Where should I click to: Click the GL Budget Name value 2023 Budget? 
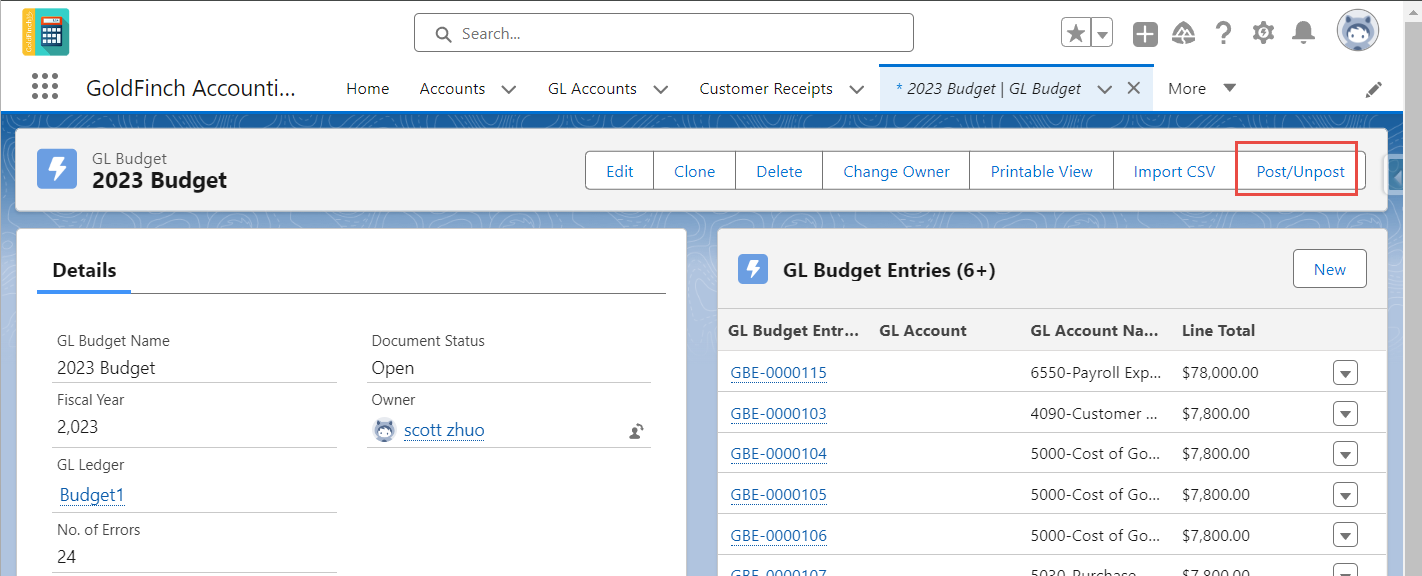(x=106, y=368)
